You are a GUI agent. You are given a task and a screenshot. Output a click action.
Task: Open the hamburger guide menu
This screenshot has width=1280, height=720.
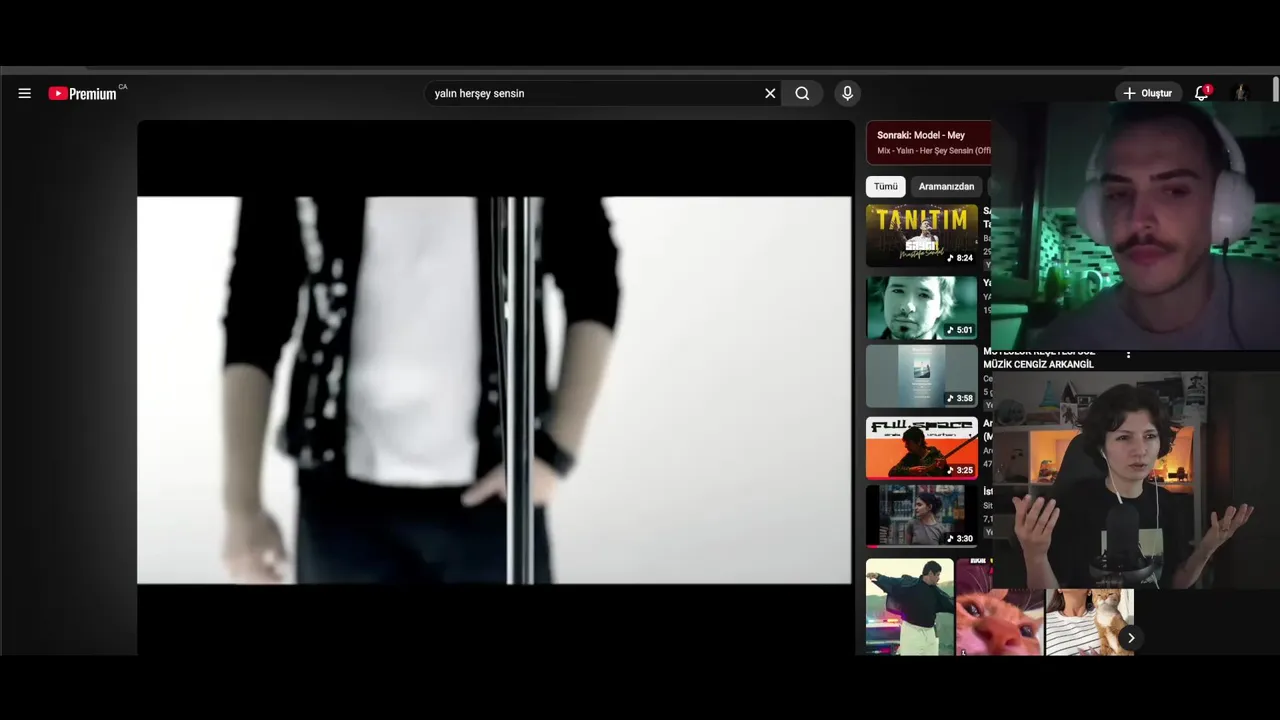(25, 93)
